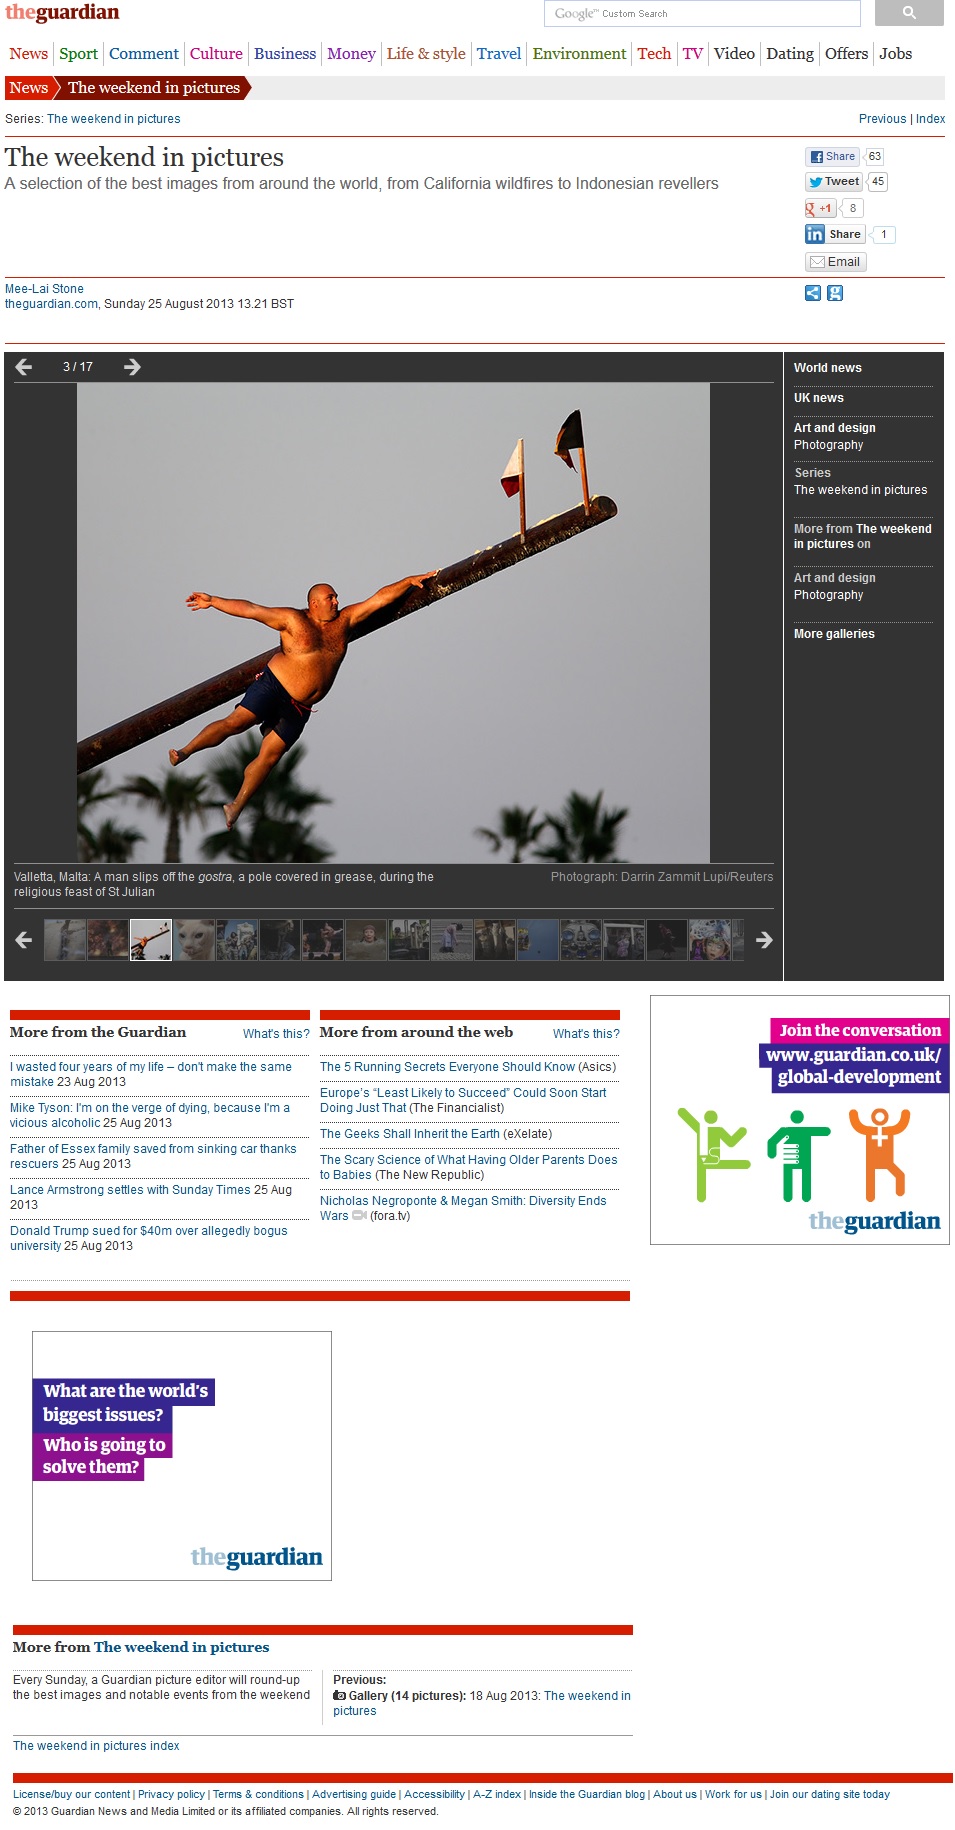Share article on Facebook

click(832, 157)
